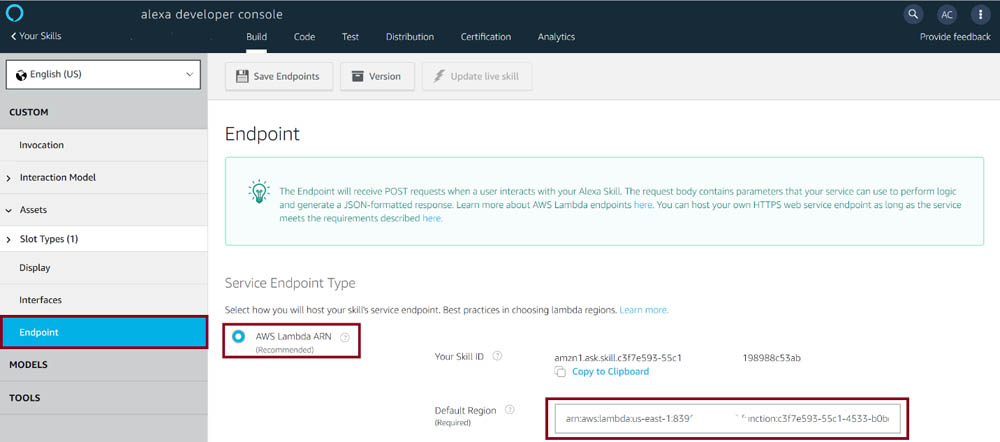Click the Update live skill button
This screenshot has height=442, width=1000.
click(x=477, y=77)
